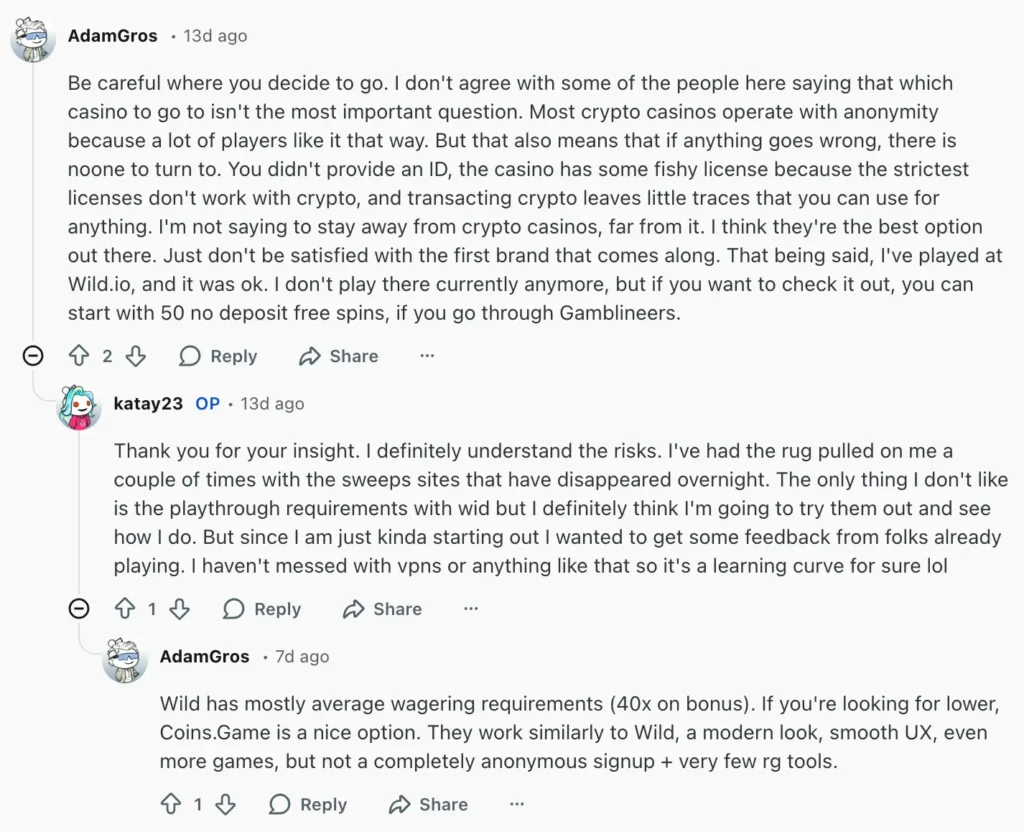This screenshot has height=832, width=1024.
Task: Collapse katay23's reply thread
Action: click(79, 608)
